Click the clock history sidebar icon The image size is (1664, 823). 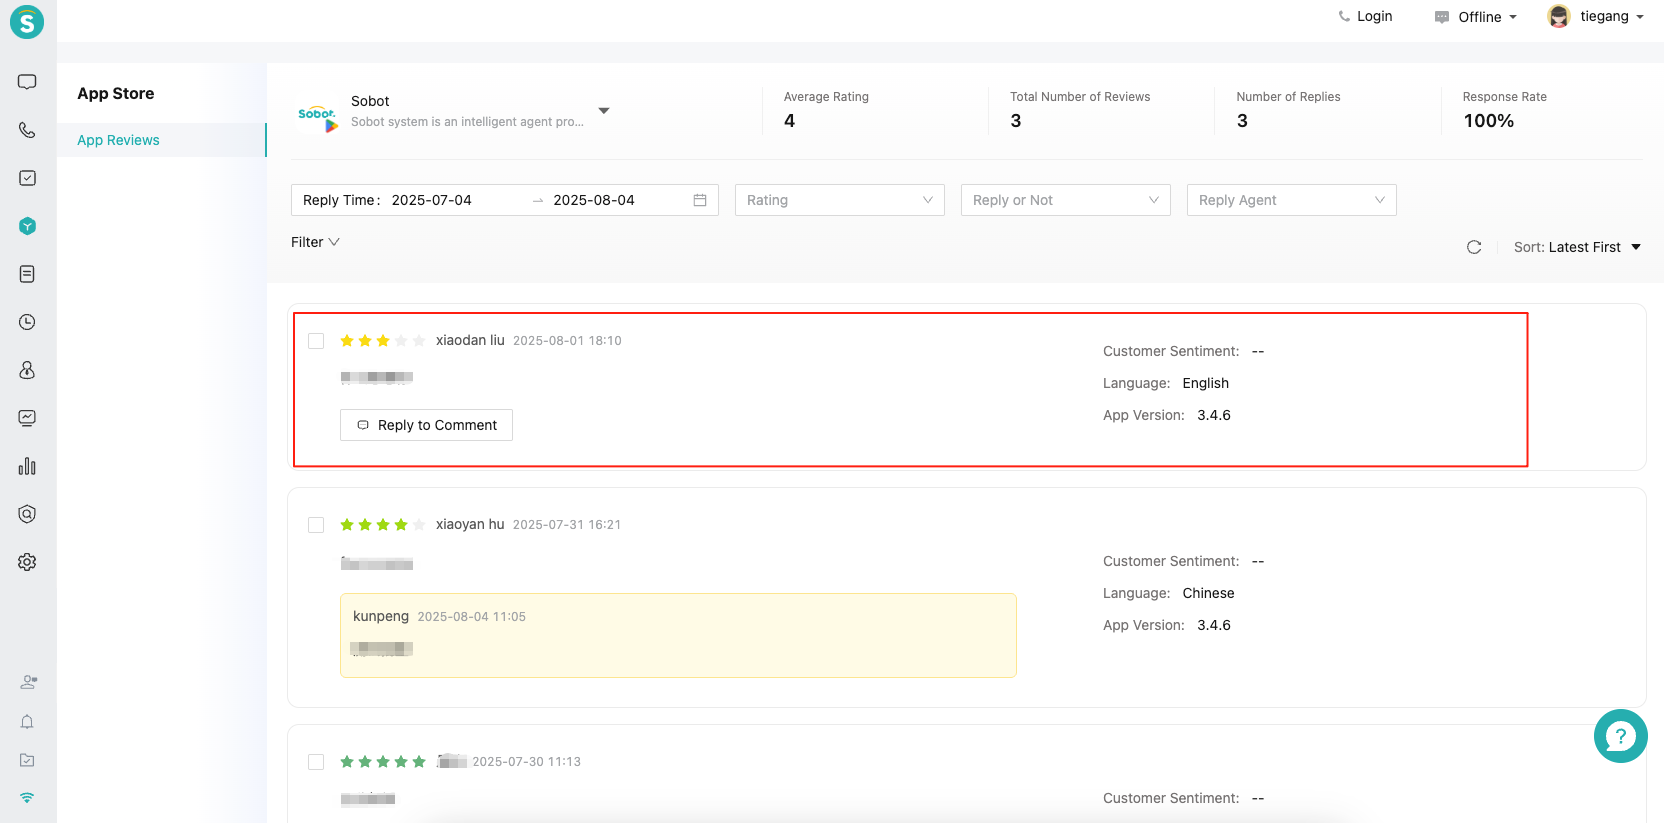(27, 322)
